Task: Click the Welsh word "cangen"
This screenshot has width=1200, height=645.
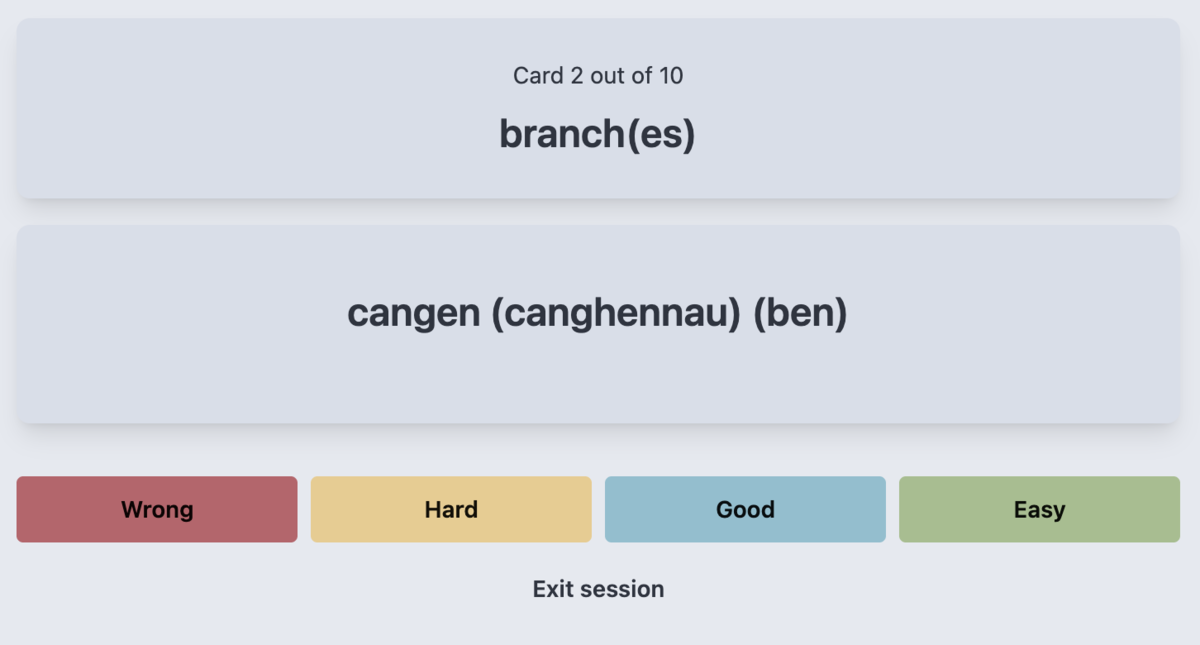Action: (413, 313)
